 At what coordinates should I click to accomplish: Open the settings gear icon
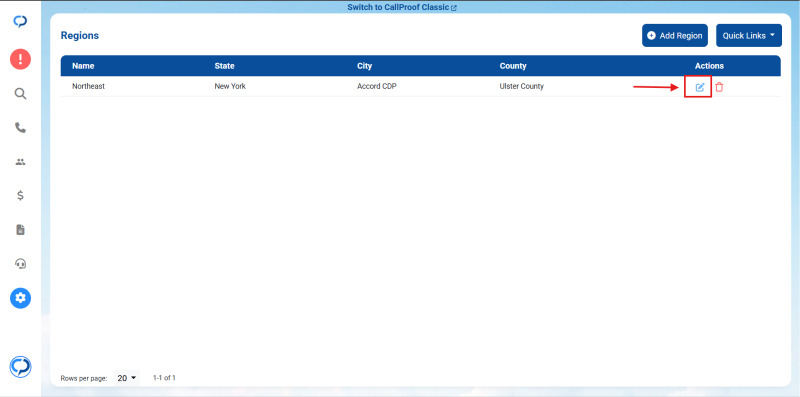coord(20,297)
